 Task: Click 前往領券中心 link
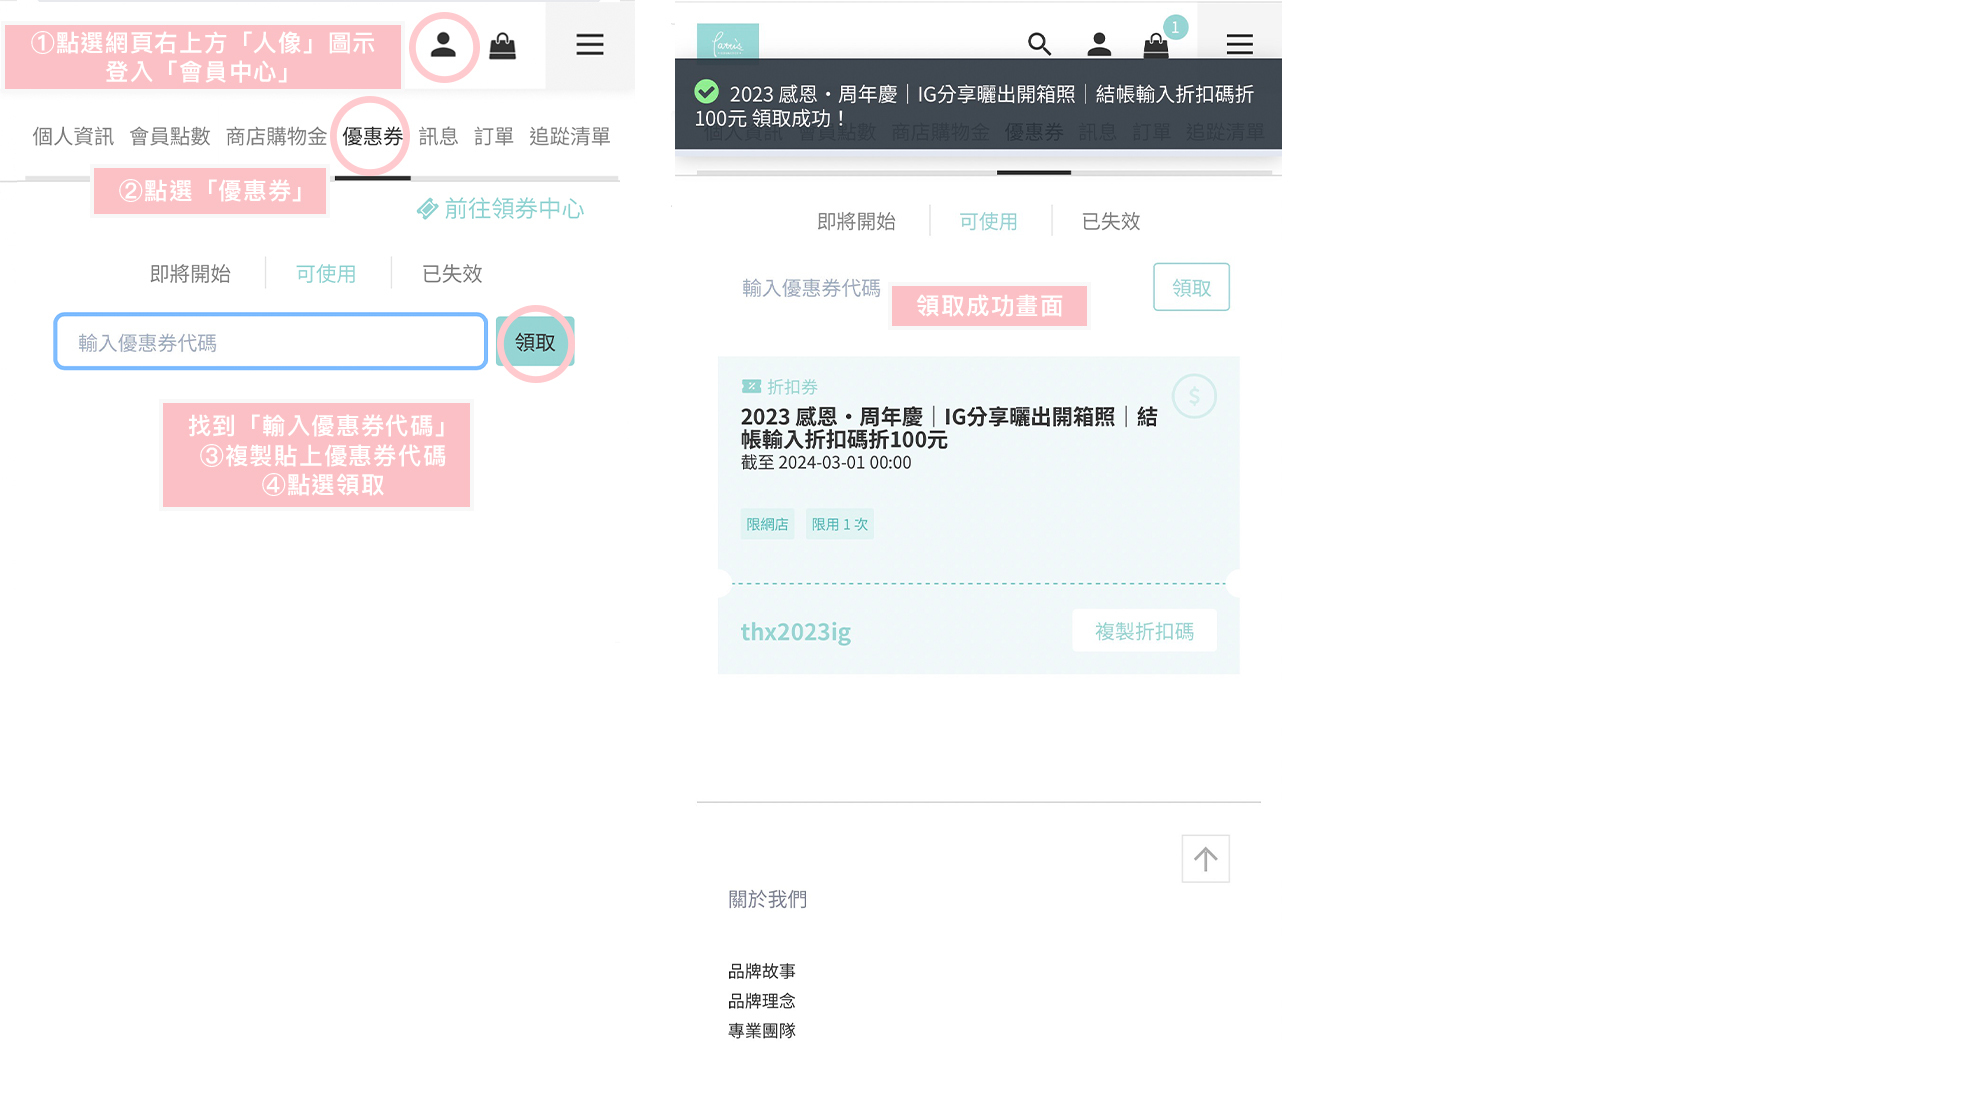click(501, 209)
